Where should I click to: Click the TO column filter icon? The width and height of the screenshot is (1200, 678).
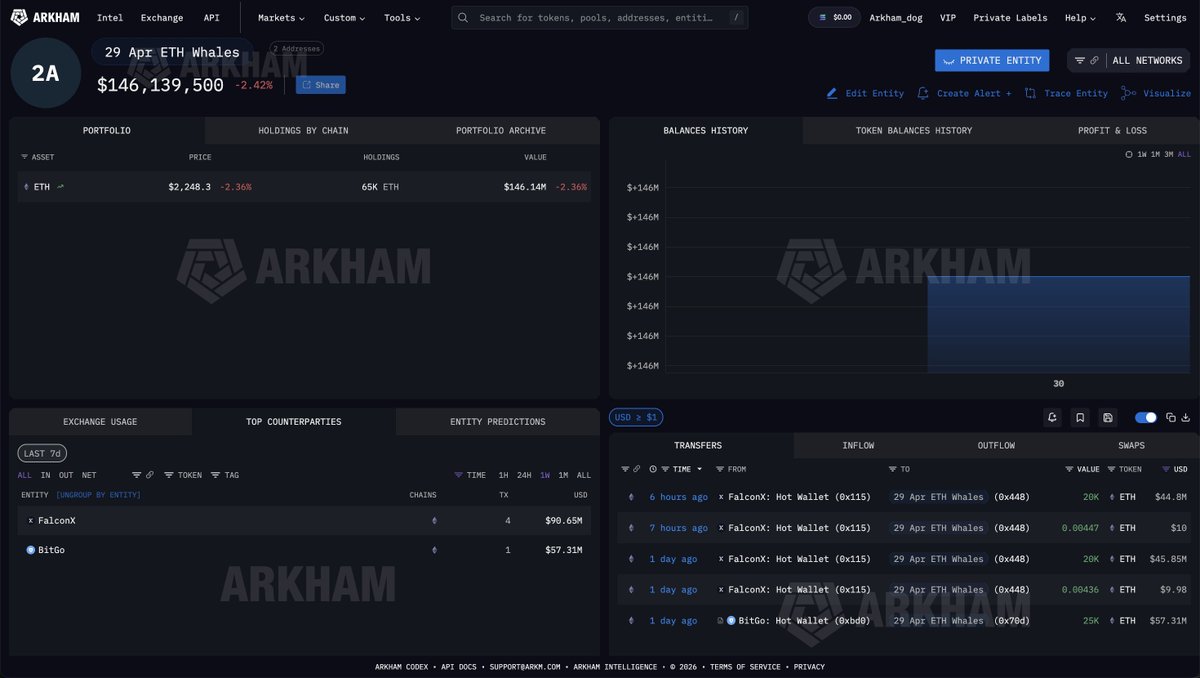[892, 469]
